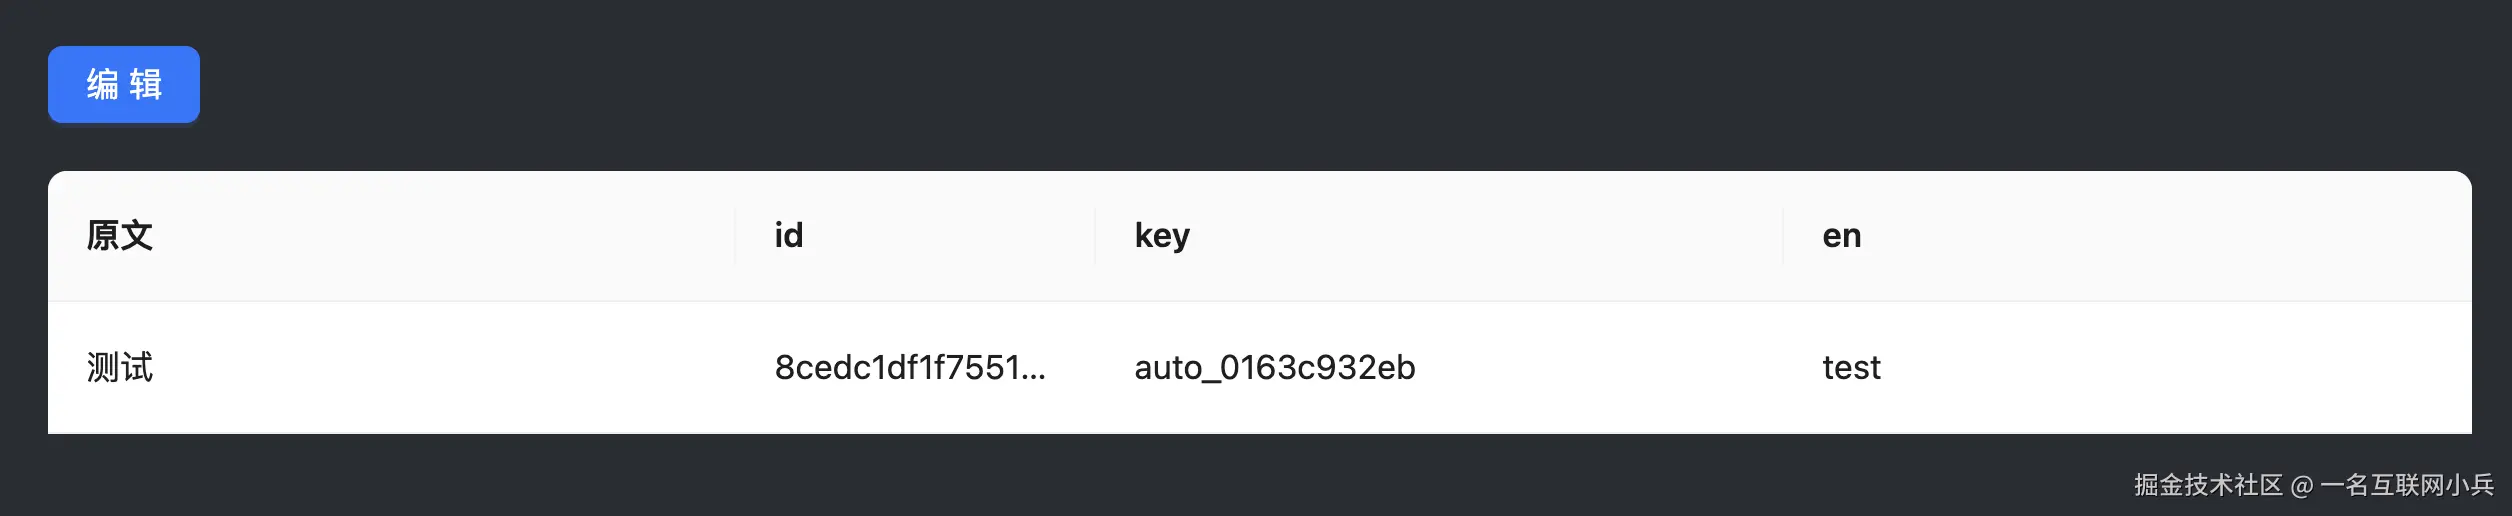Click blank space between 测试 and id value
The height and width of the screenshot is (516, 2512).
coord(450,368)
